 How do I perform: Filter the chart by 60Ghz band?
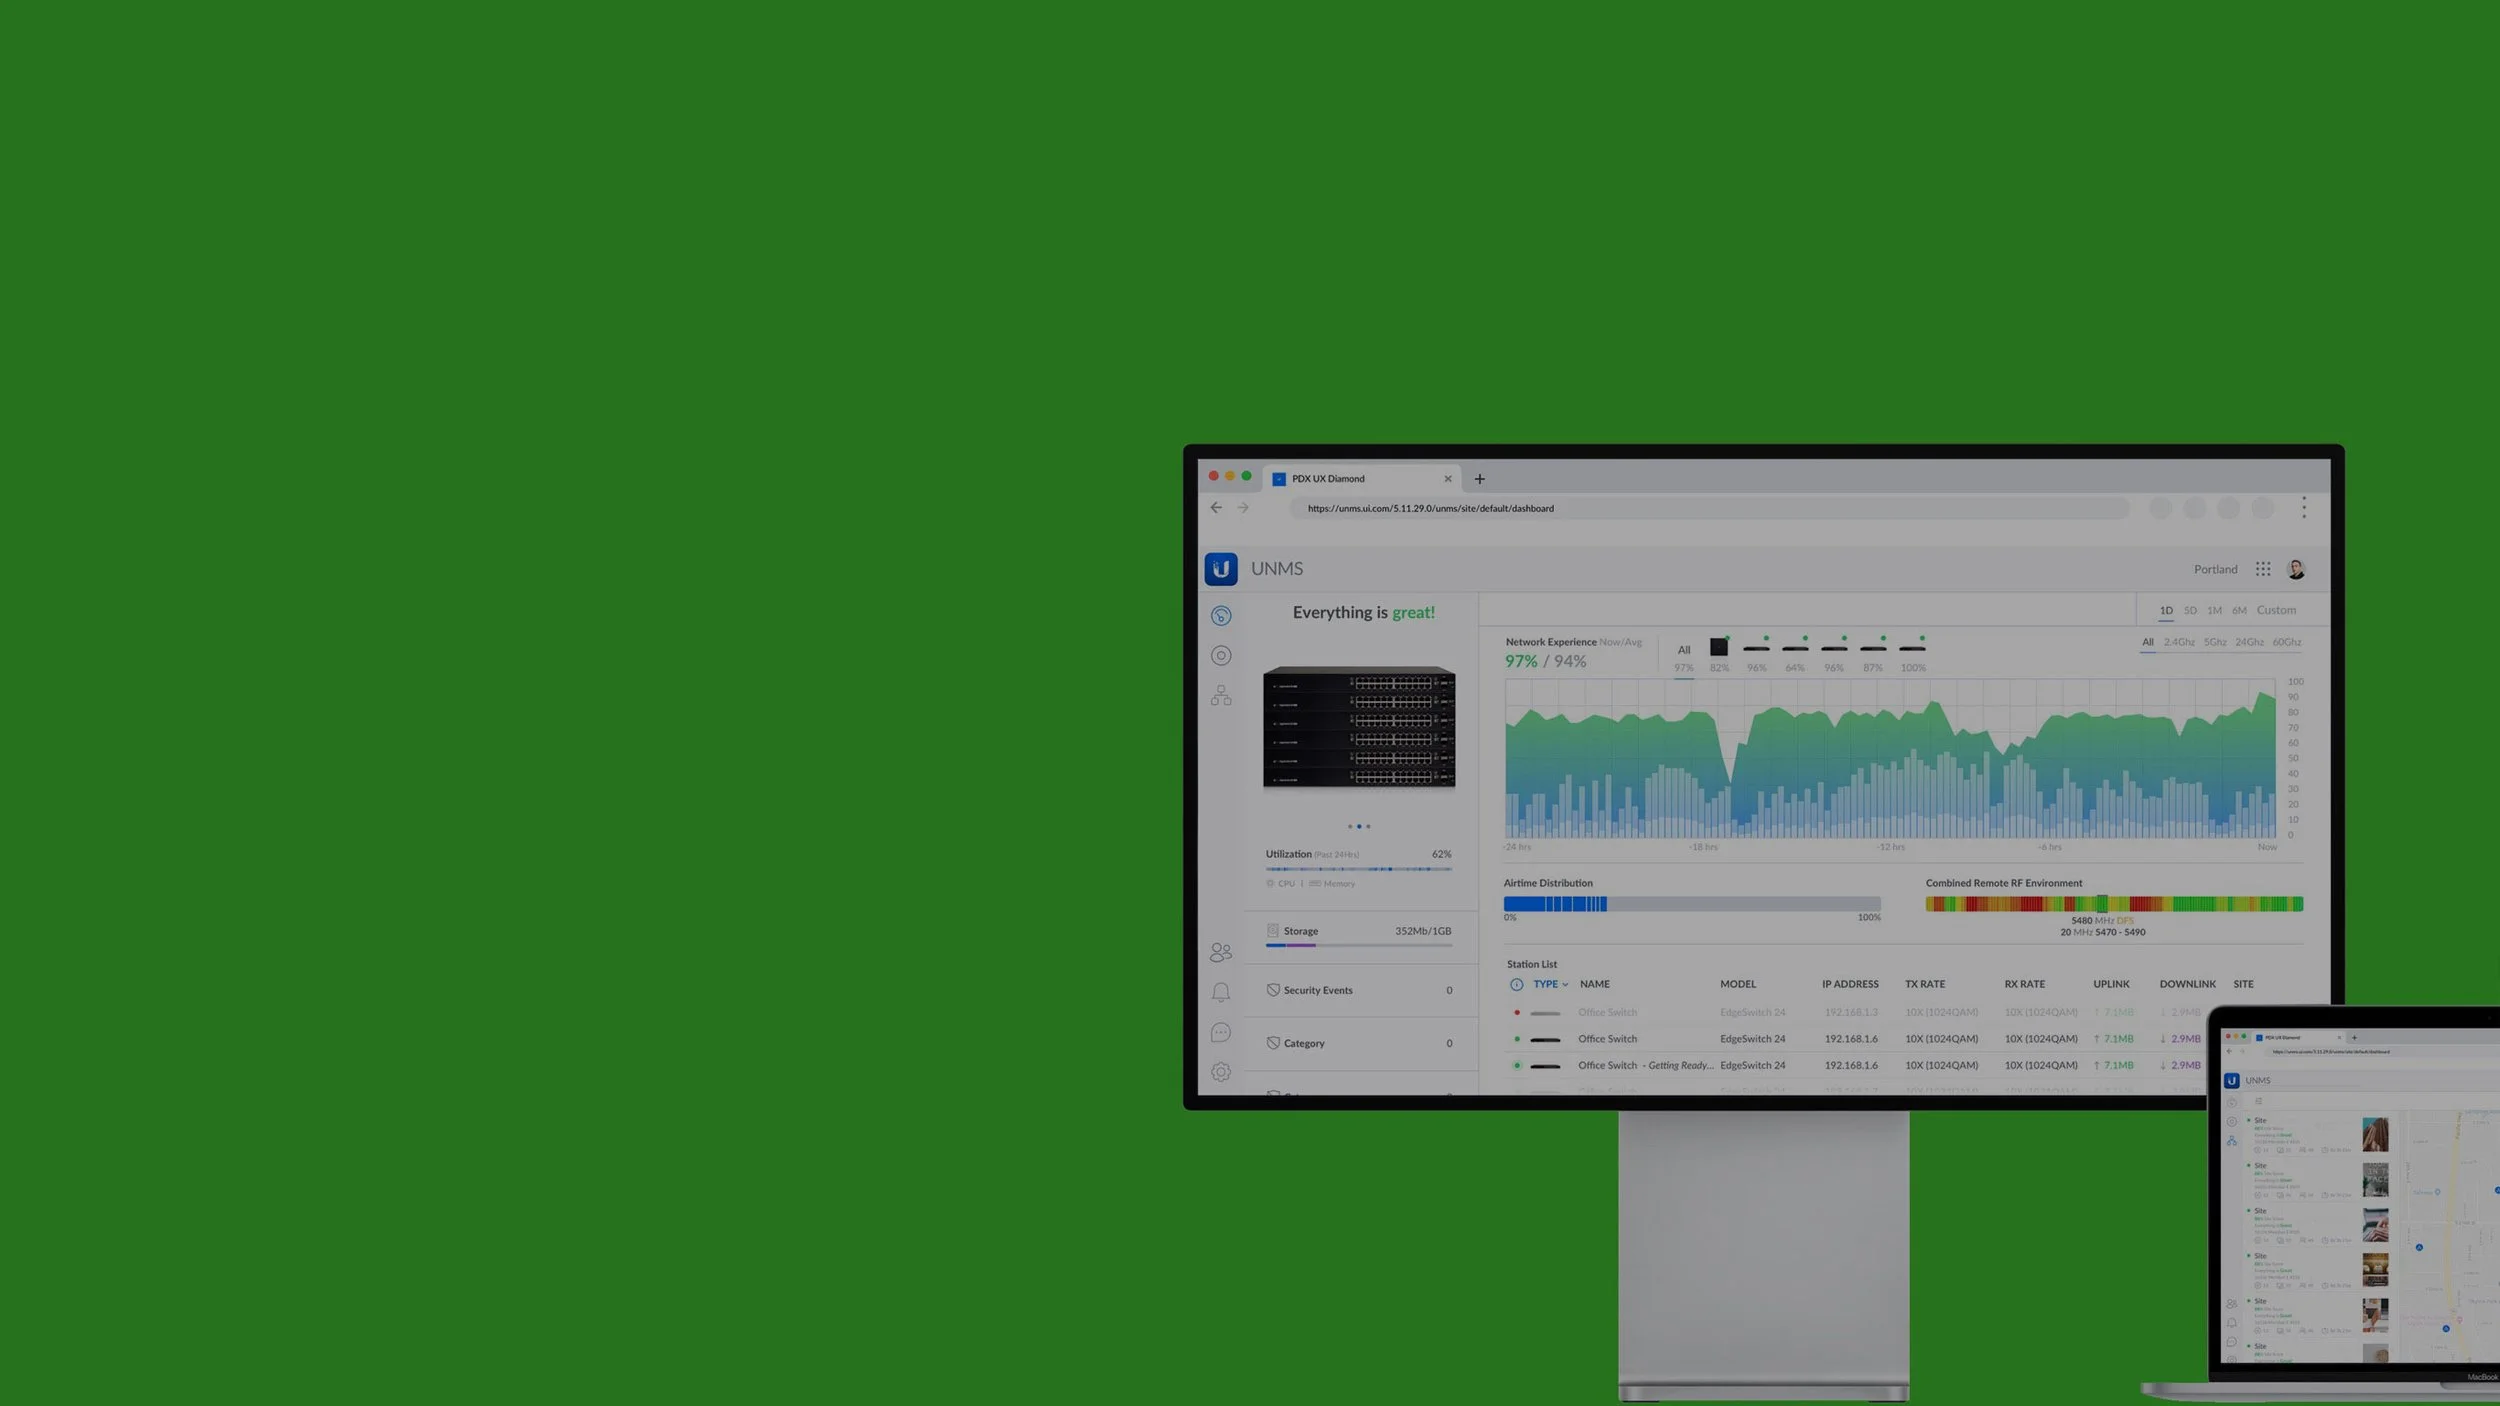[x=2286, y=643]
